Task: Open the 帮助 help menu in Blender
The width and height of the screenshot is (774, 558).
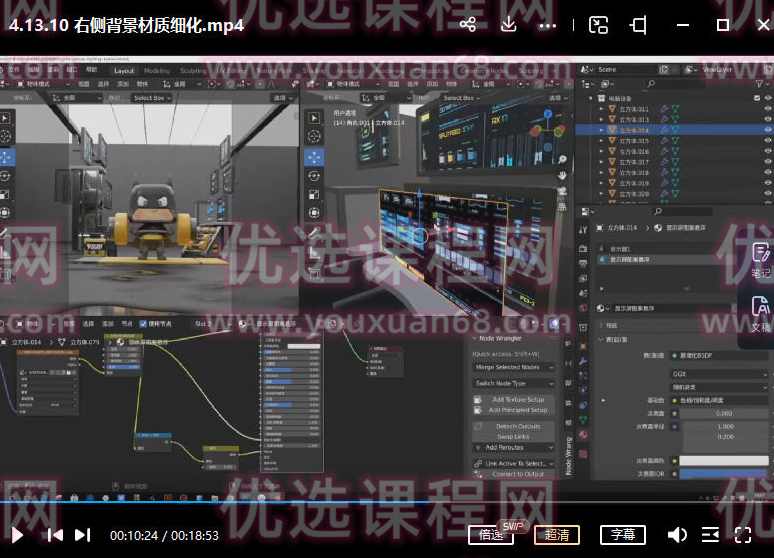Action: (92, 70)
